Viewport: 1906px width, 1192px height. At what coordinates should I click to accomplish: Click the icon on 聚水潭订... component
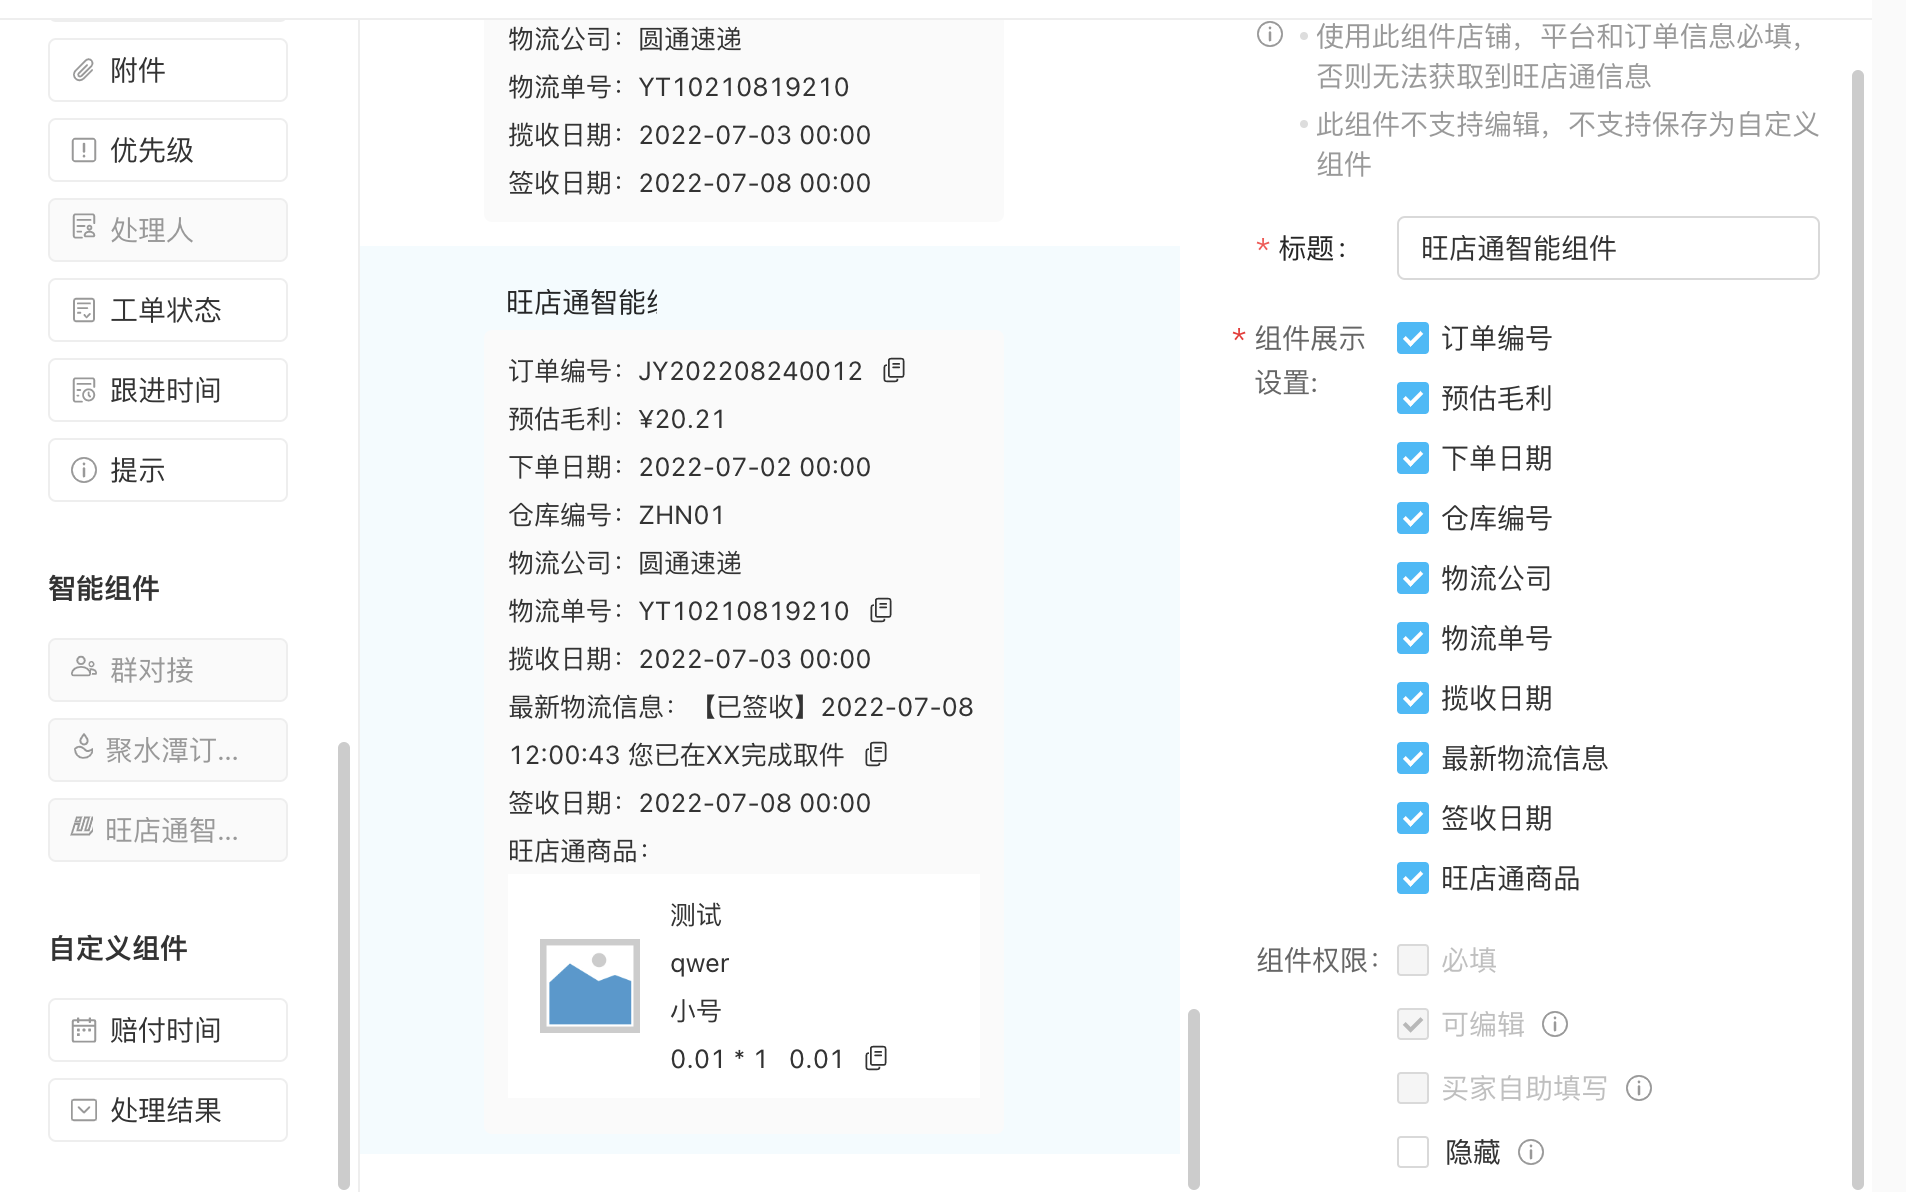[x=84, y=747]
